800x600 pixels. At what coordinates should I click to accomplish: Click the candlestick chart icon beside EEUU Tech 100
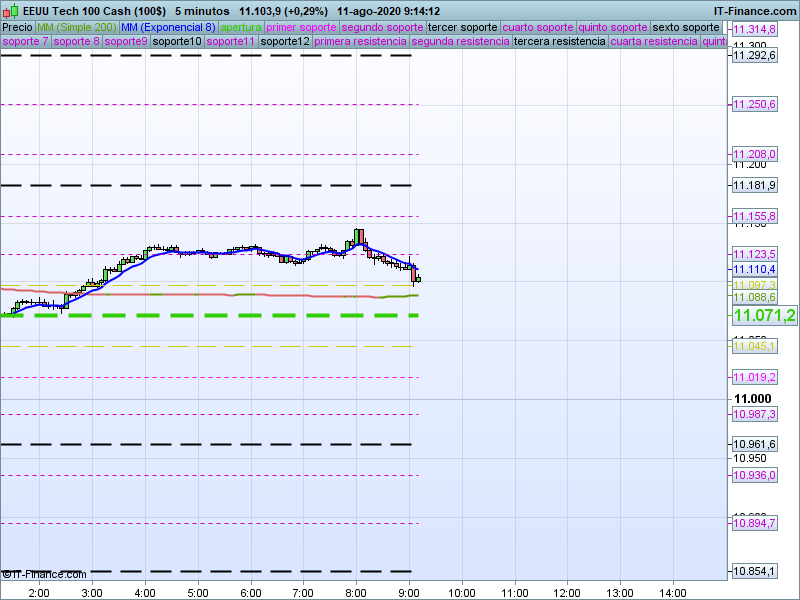(10, 11)
